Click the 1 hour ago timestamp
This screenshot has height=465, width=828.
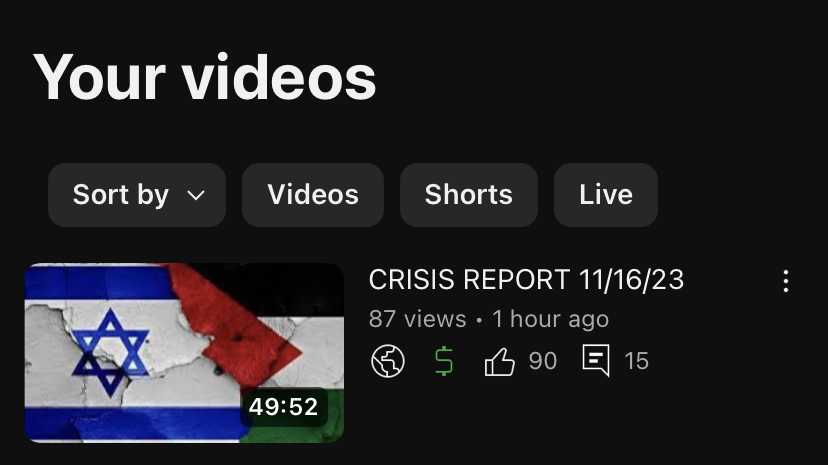(x=550, y=319)
